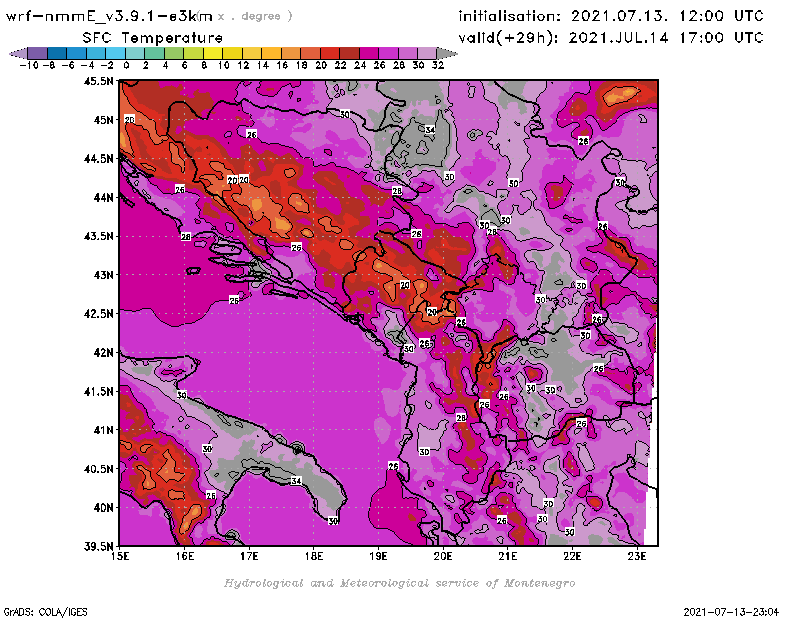Click the model name 'wrf-nmmE_v3.9.1-e3km' title

coord(109,16)
